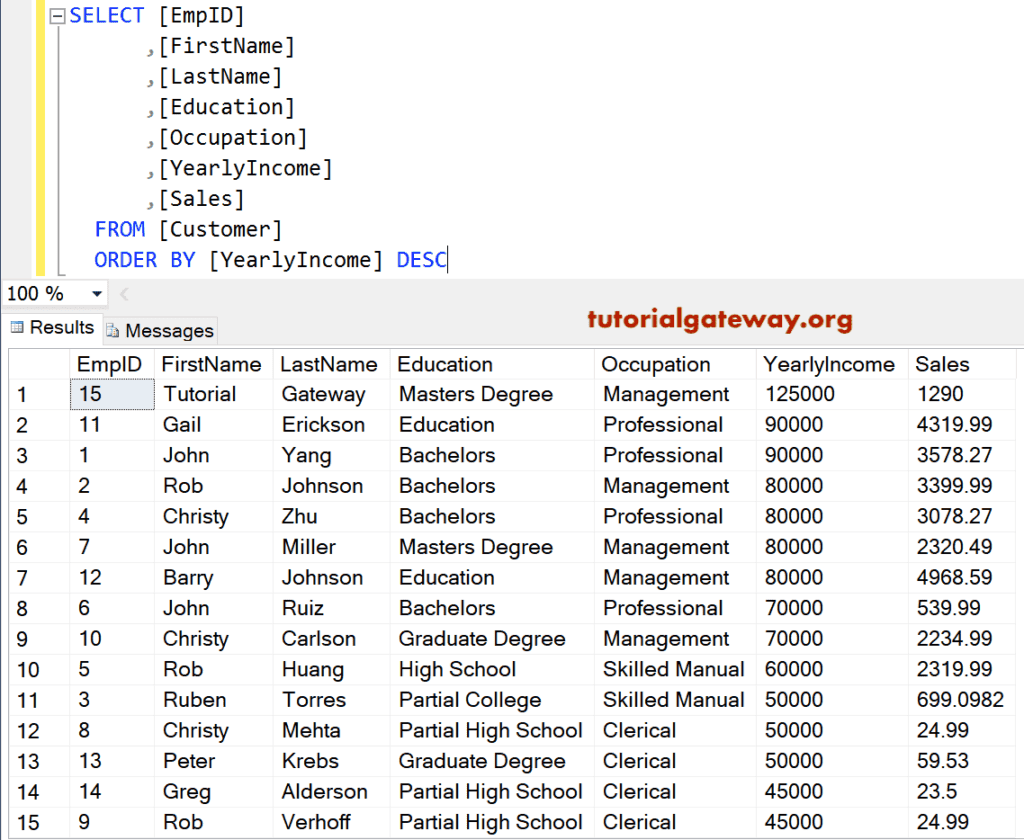Select the Occupation column header
Viewport: 1024px width, 840px height.
pos(675,364)
